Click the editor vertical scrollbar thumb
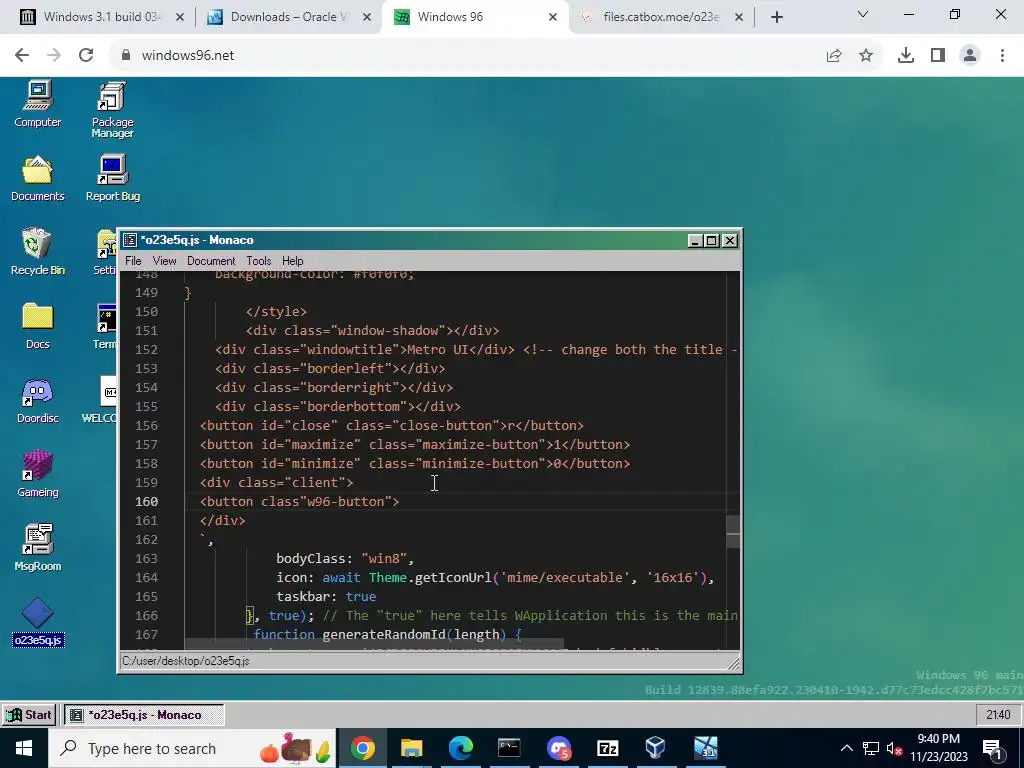The height and width of the screenshot is (768, 1024). point(733,531)
